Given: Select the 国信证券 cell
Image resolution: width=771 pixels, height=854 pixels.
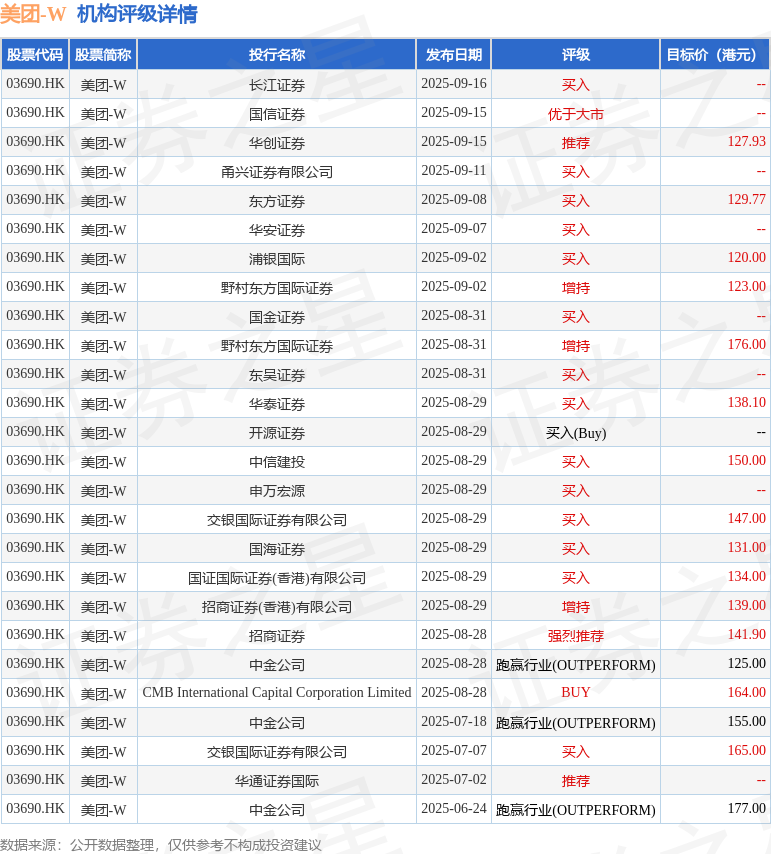Looking at the screenshot, I should point(277,113).
